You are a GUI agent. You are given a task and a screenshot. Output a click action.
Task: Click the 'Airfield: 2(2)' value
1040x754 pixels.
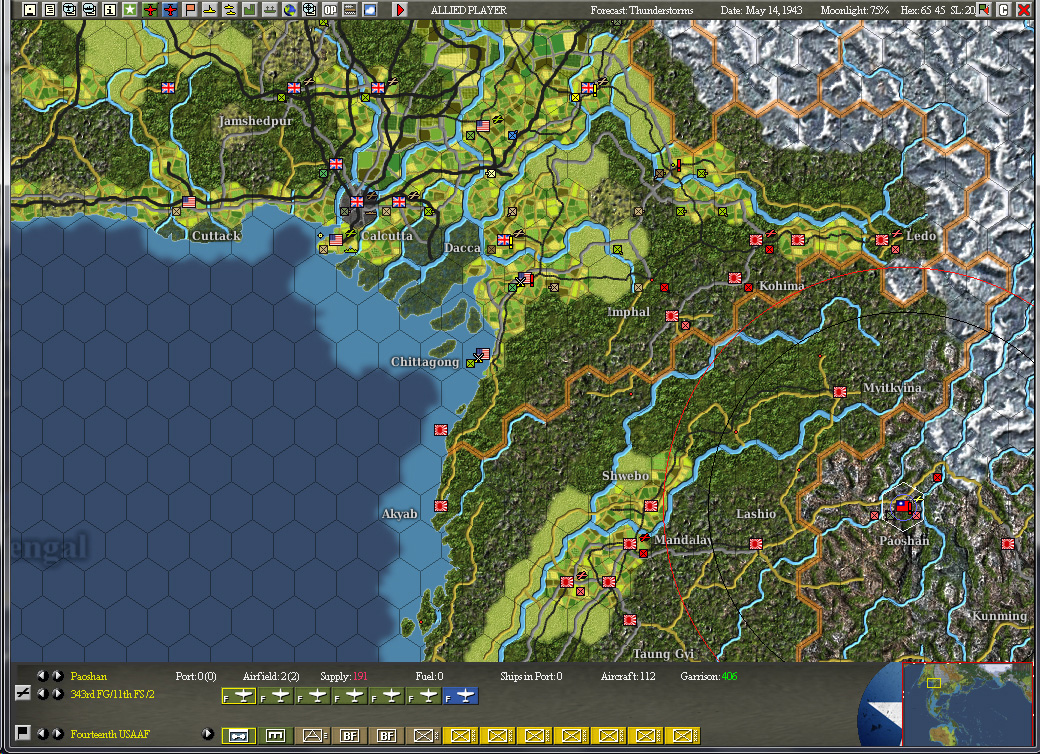pos(271,676)
